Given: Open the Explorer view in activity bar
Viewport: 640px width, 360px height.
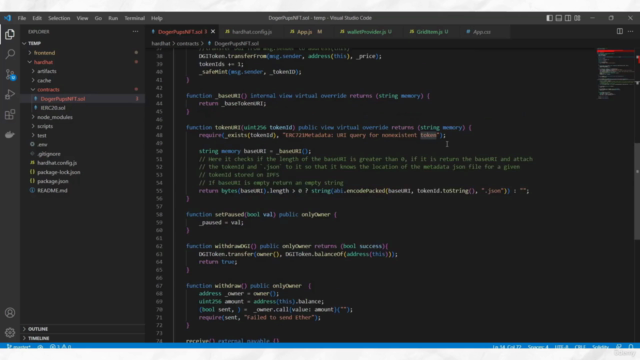Looking at the screenshot, I should 10,34.
